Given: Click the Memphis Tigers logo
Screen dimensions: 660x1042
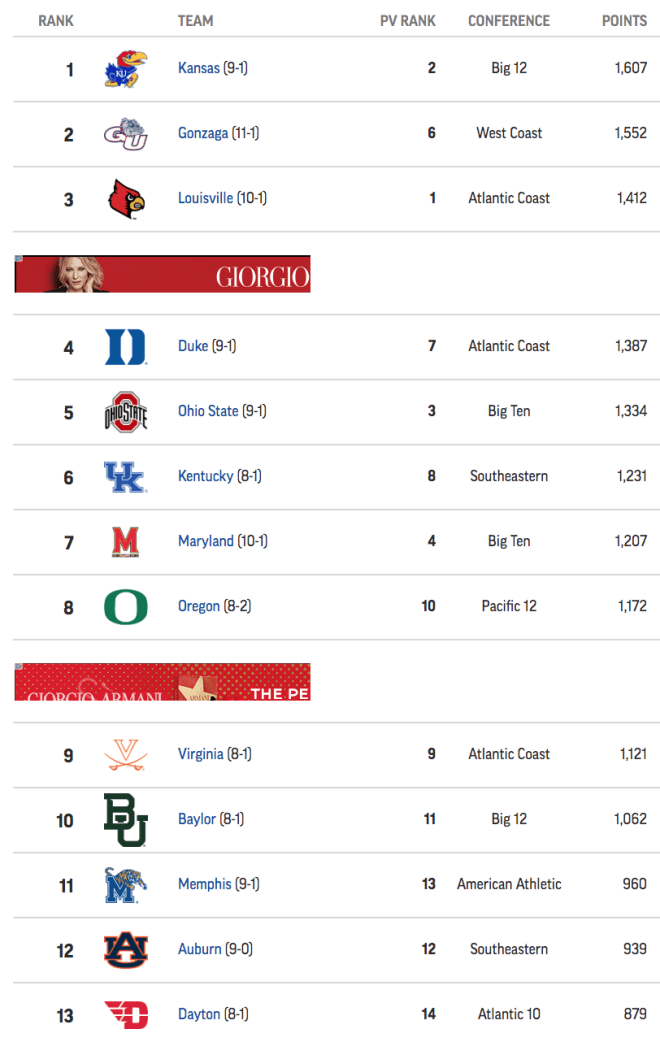Looking at the screenshot, I should coord(125,885).
